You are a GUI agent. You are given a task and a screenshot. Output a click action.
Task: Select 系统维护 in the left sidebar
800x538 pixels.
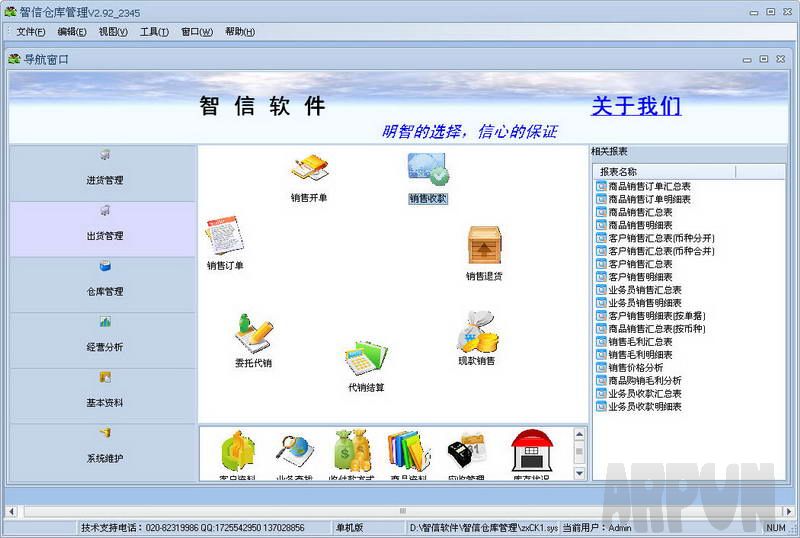pos(103,452)
